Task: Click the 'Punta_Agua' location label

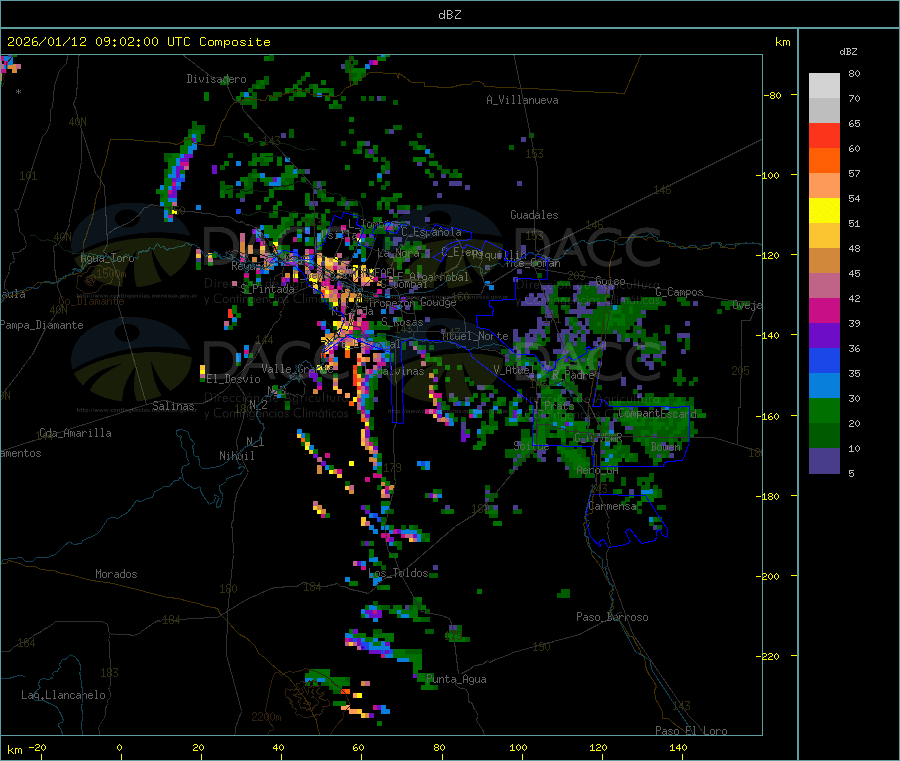Action: coord(457,679)
